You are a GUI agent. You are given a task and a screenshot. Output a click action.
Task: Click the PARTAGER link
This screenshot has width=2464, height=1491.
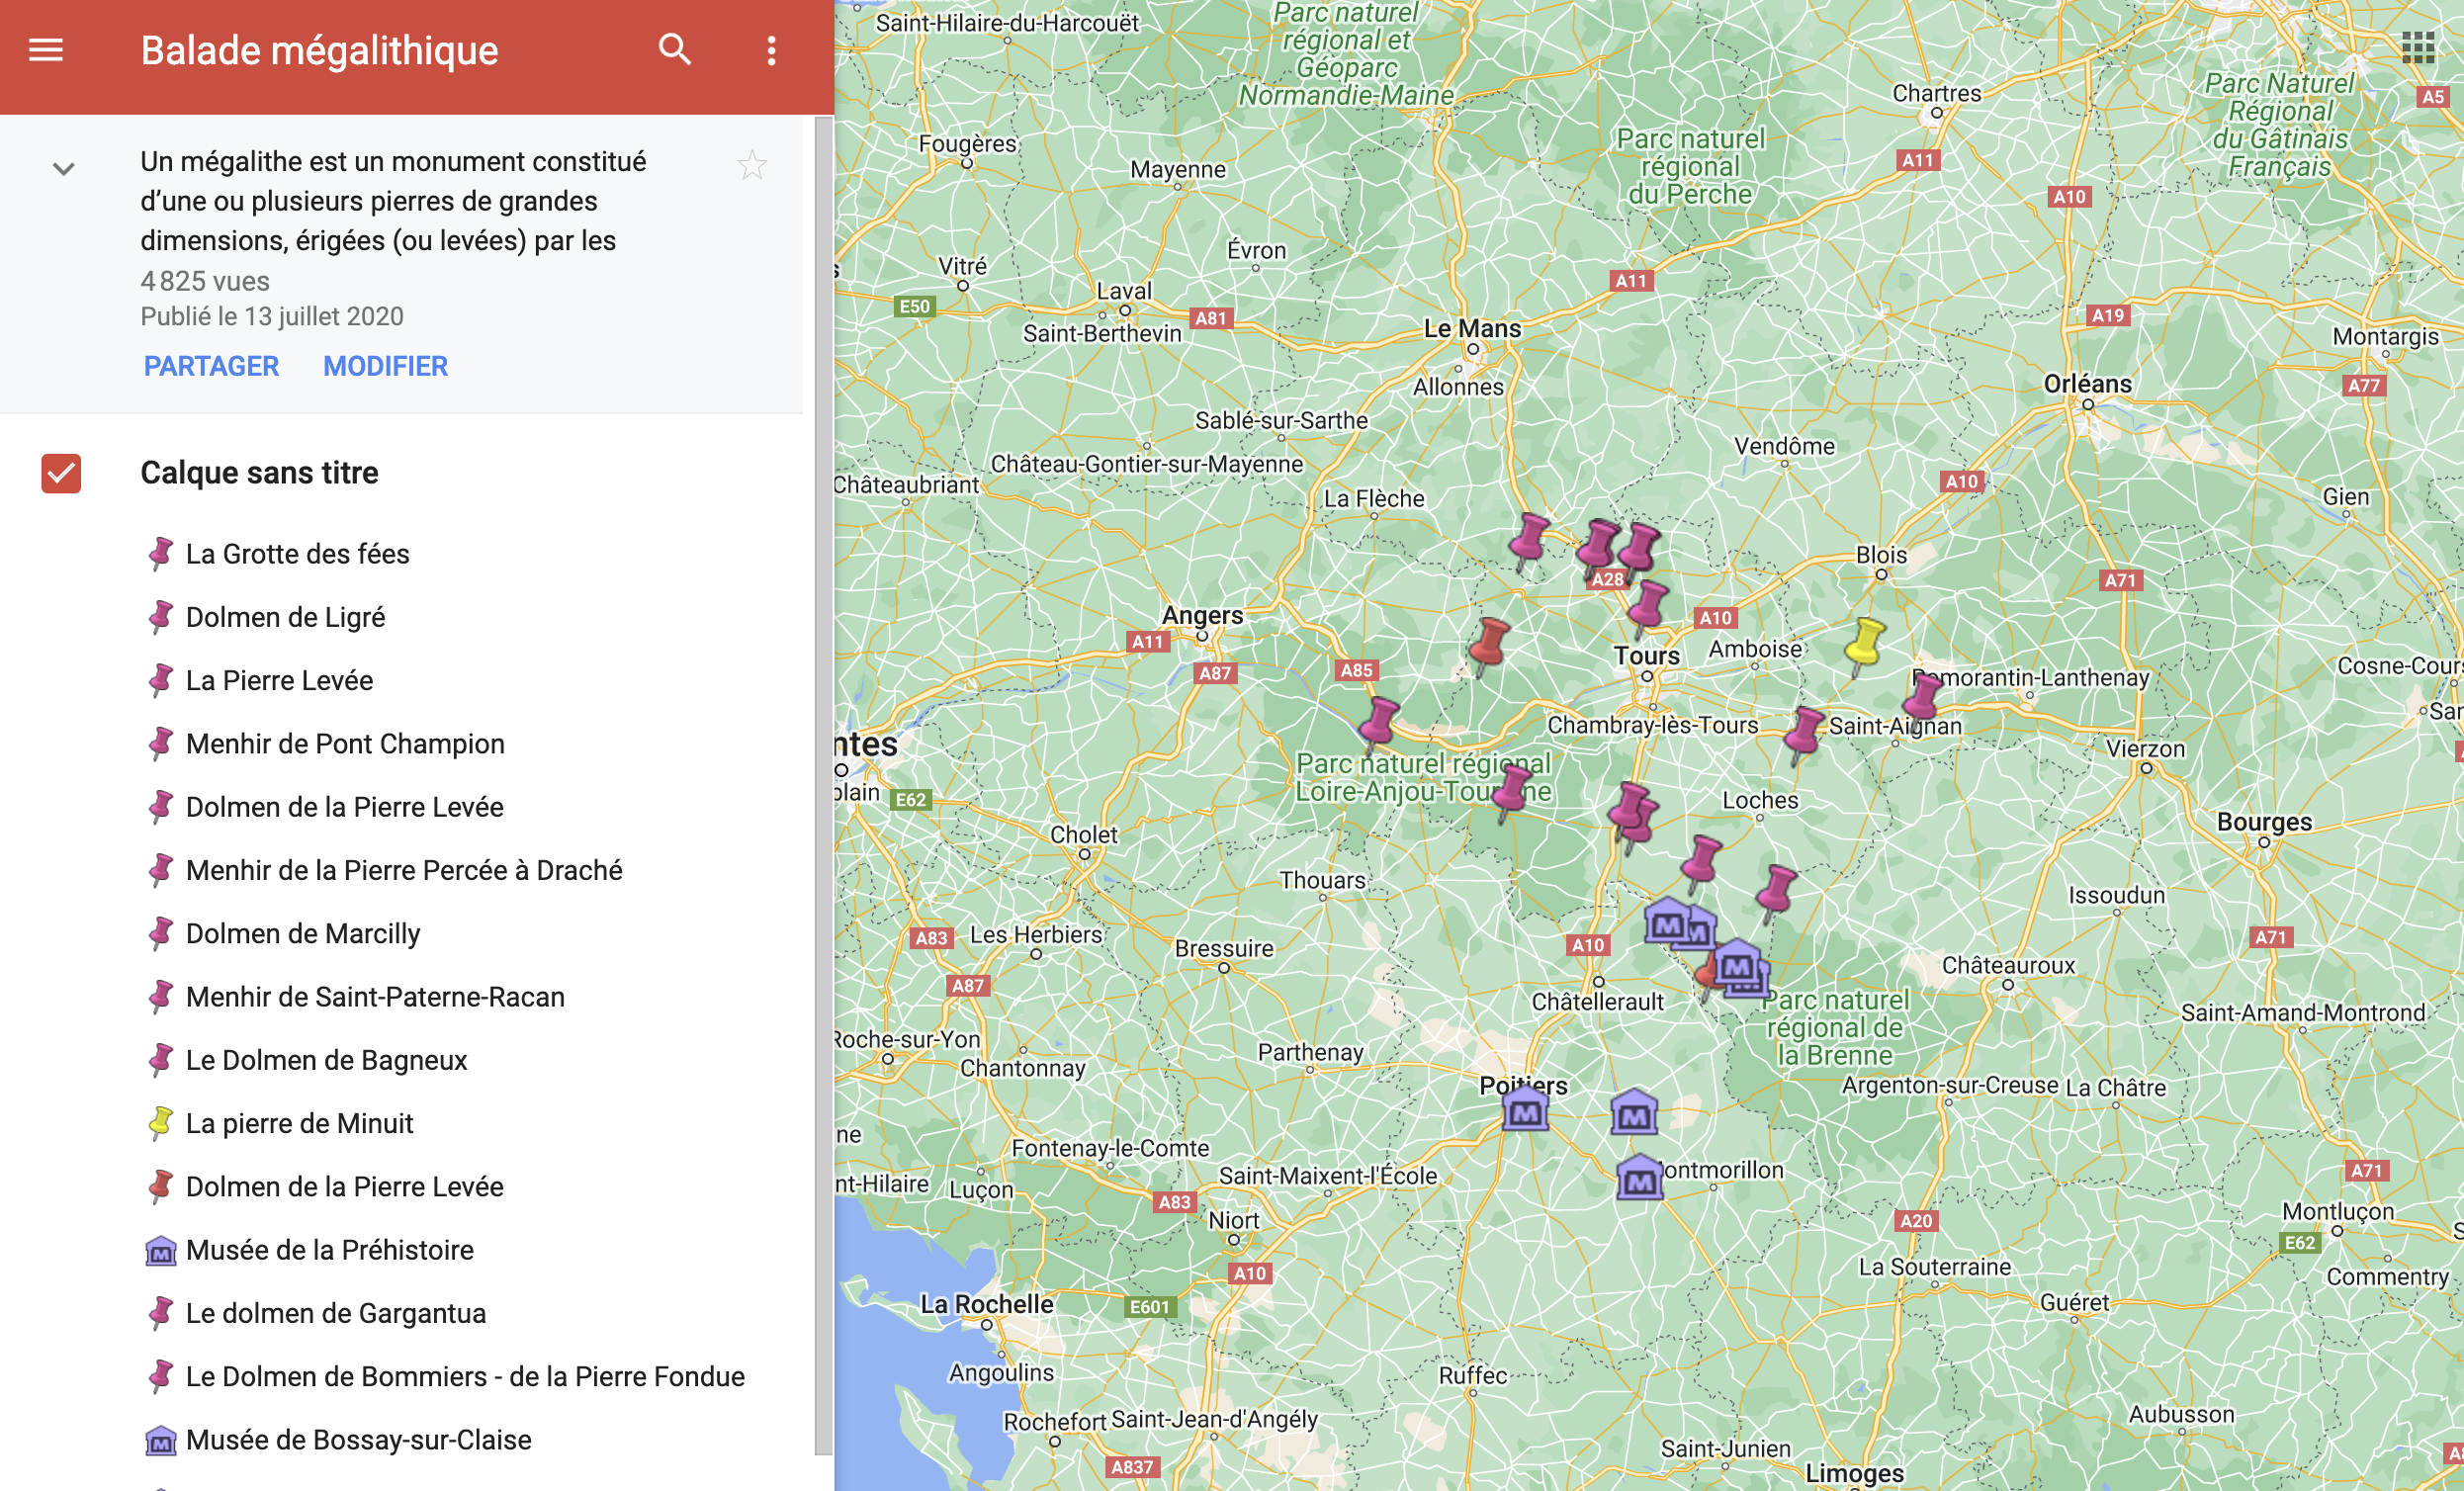(x=211, y=366)
